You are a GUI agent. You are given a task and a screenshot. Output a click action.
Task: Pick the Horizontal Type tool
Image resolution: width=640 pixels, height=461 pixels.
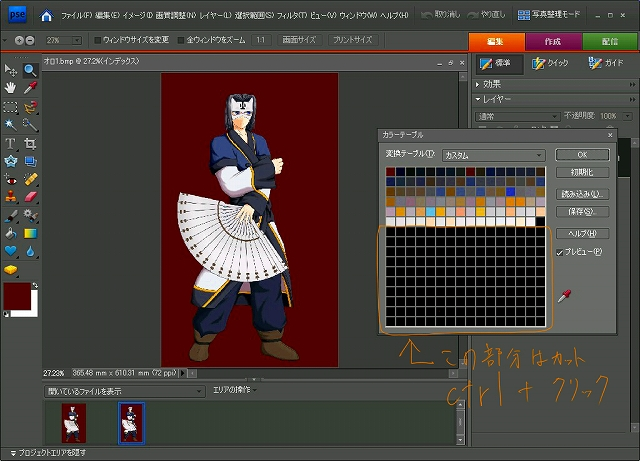click(x=11, y=143)
